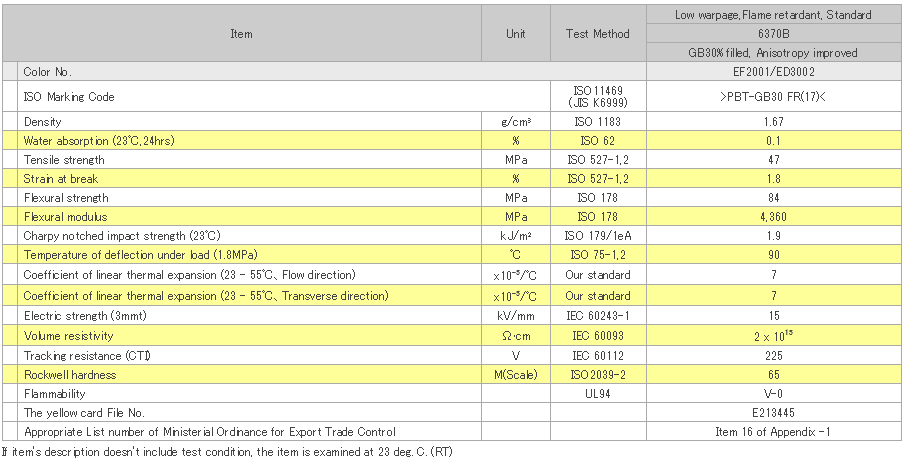
Task: Select the Flammability value V-0
Action: 773,394
